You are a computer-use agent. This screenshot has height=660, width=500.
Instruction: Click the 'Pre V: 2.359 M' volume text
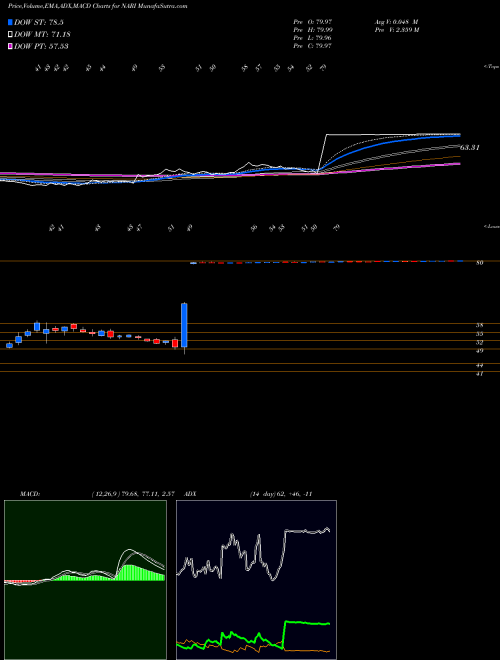tap(397, 29)
